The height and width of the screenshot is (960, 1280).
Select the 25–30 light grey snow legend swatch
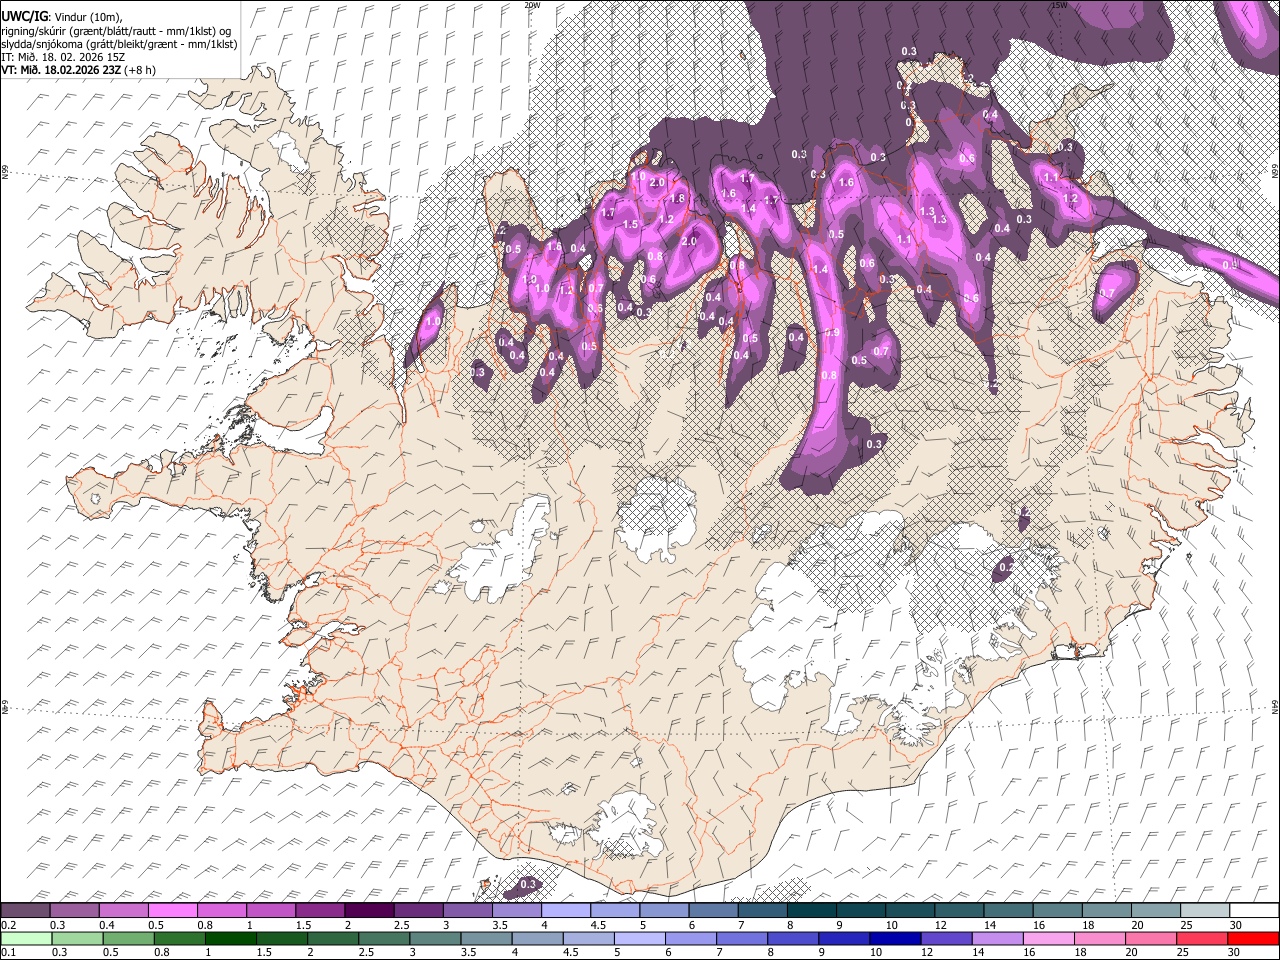point(1205,911)
